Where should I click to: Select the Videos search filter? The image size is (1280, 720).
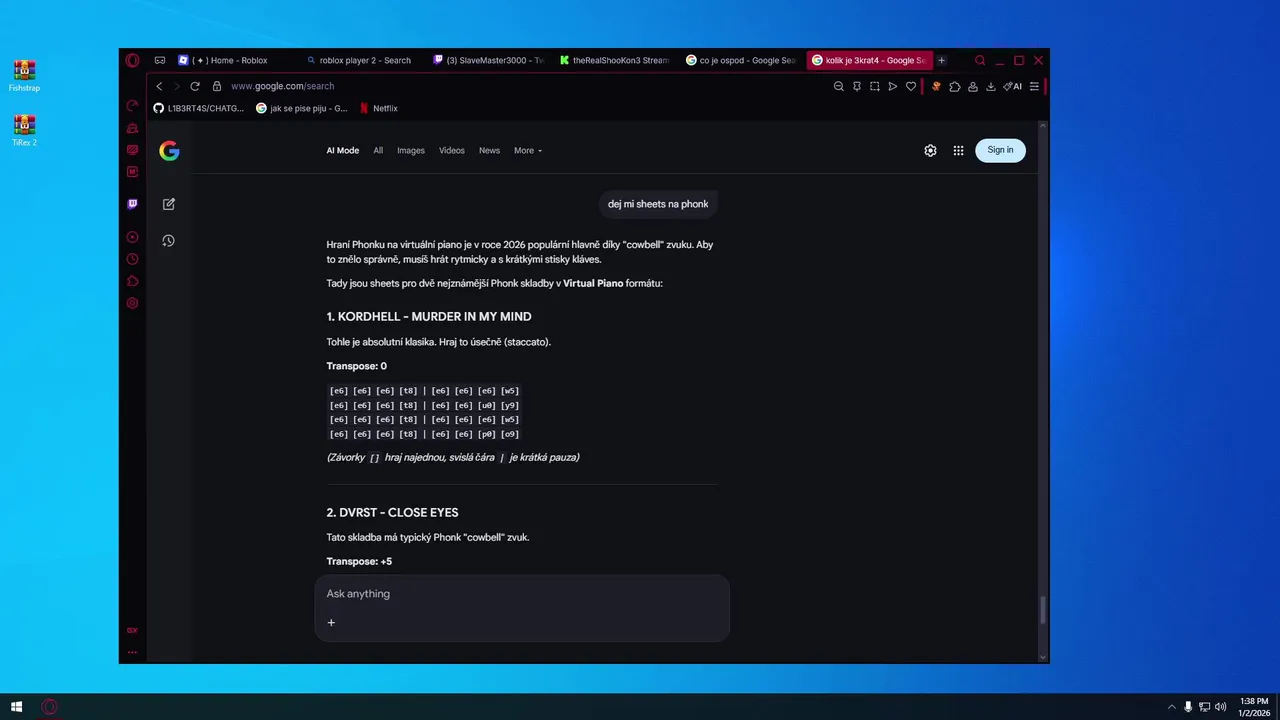pos(452,150)
